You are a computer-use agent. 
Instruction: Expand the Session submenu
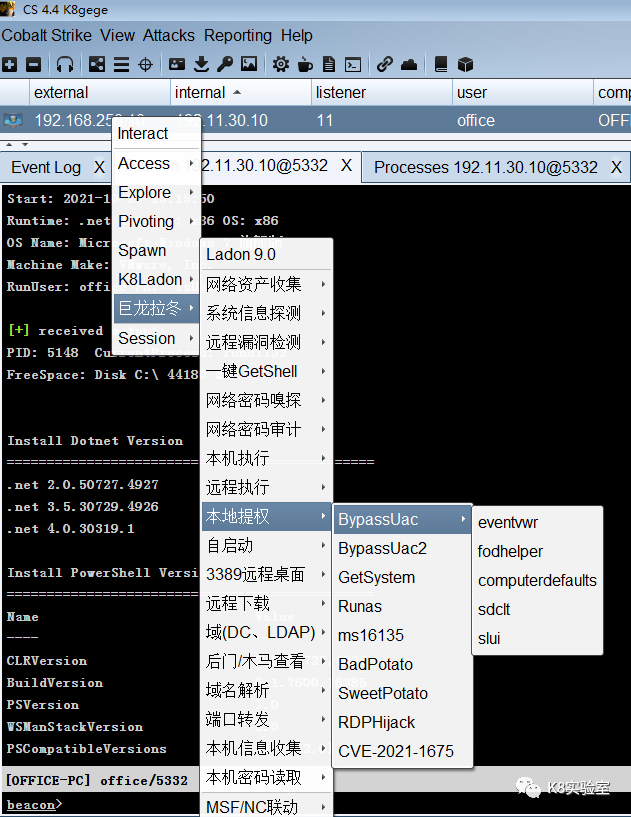[156, 339]
